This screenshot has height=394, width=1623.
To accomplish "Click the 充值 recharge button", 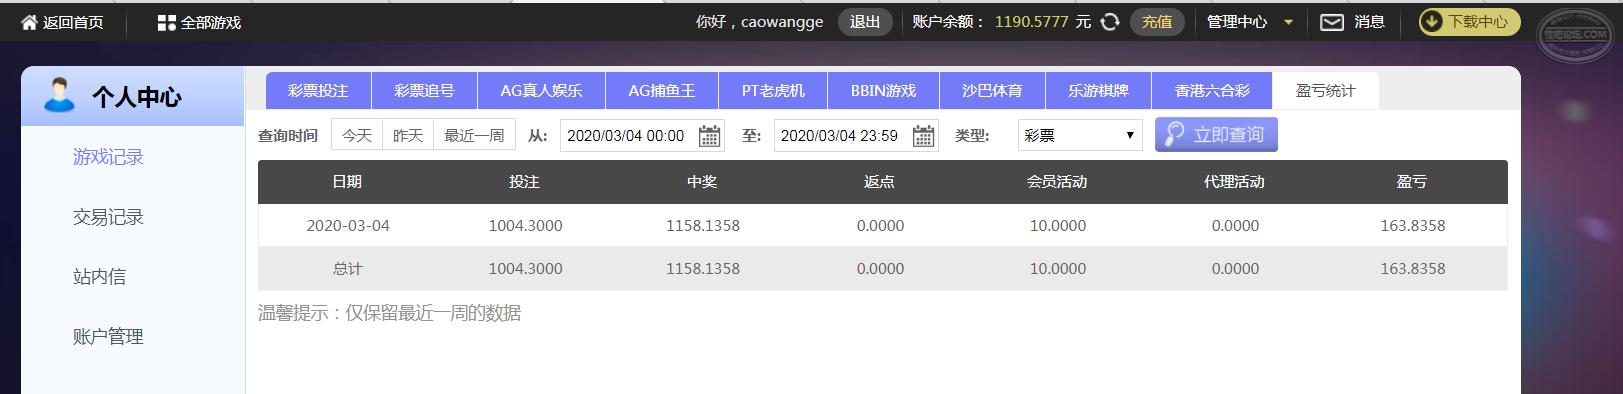I will [x=1157, y=22].
